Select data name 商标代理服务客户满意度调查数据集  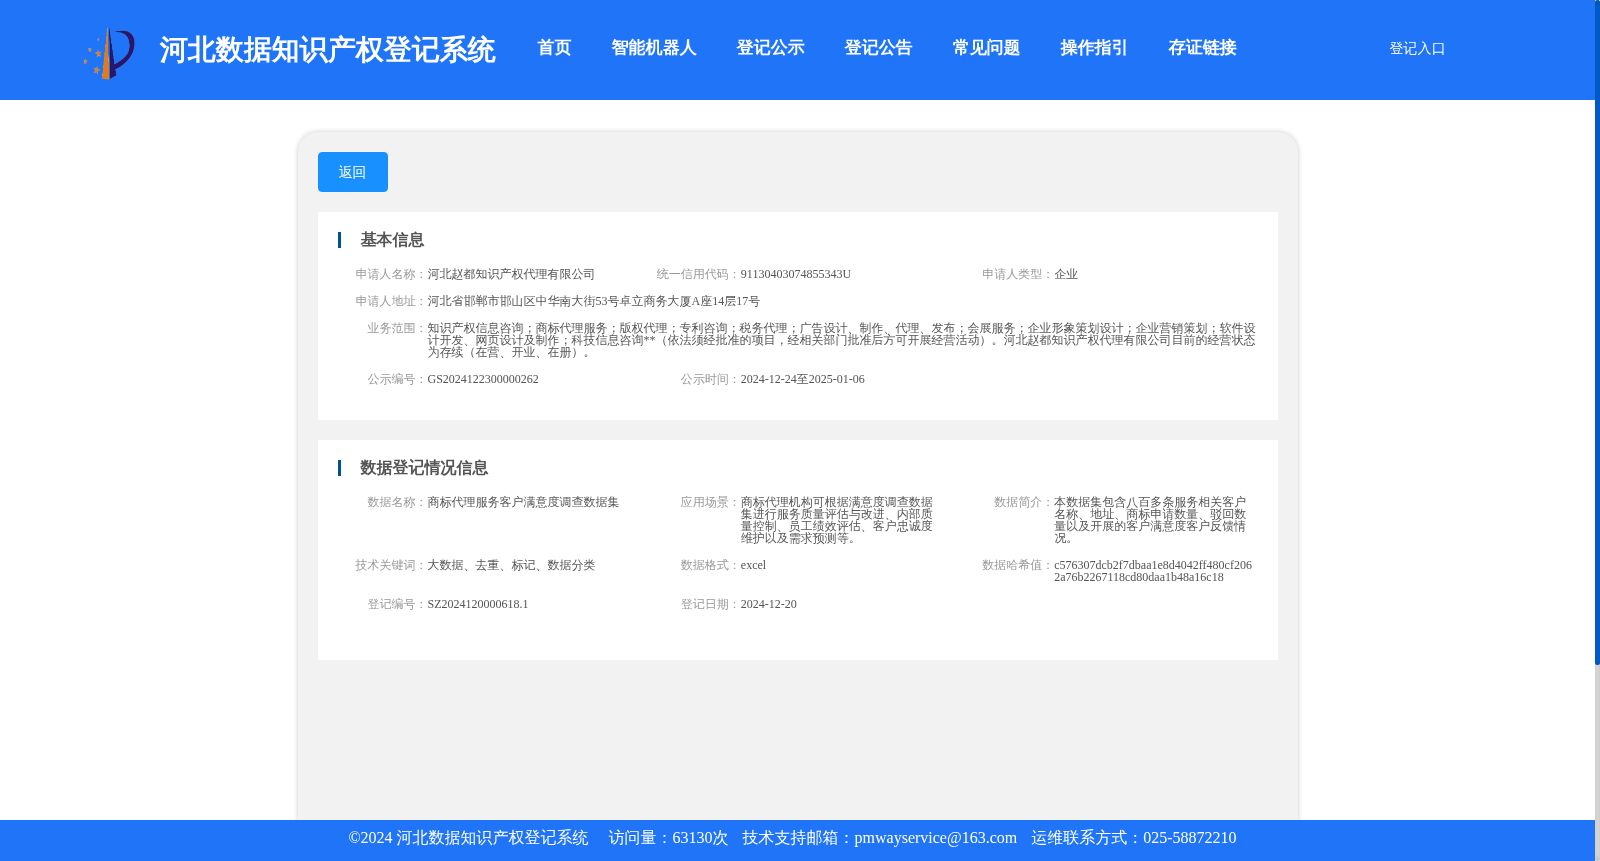[x=523, y=502]
